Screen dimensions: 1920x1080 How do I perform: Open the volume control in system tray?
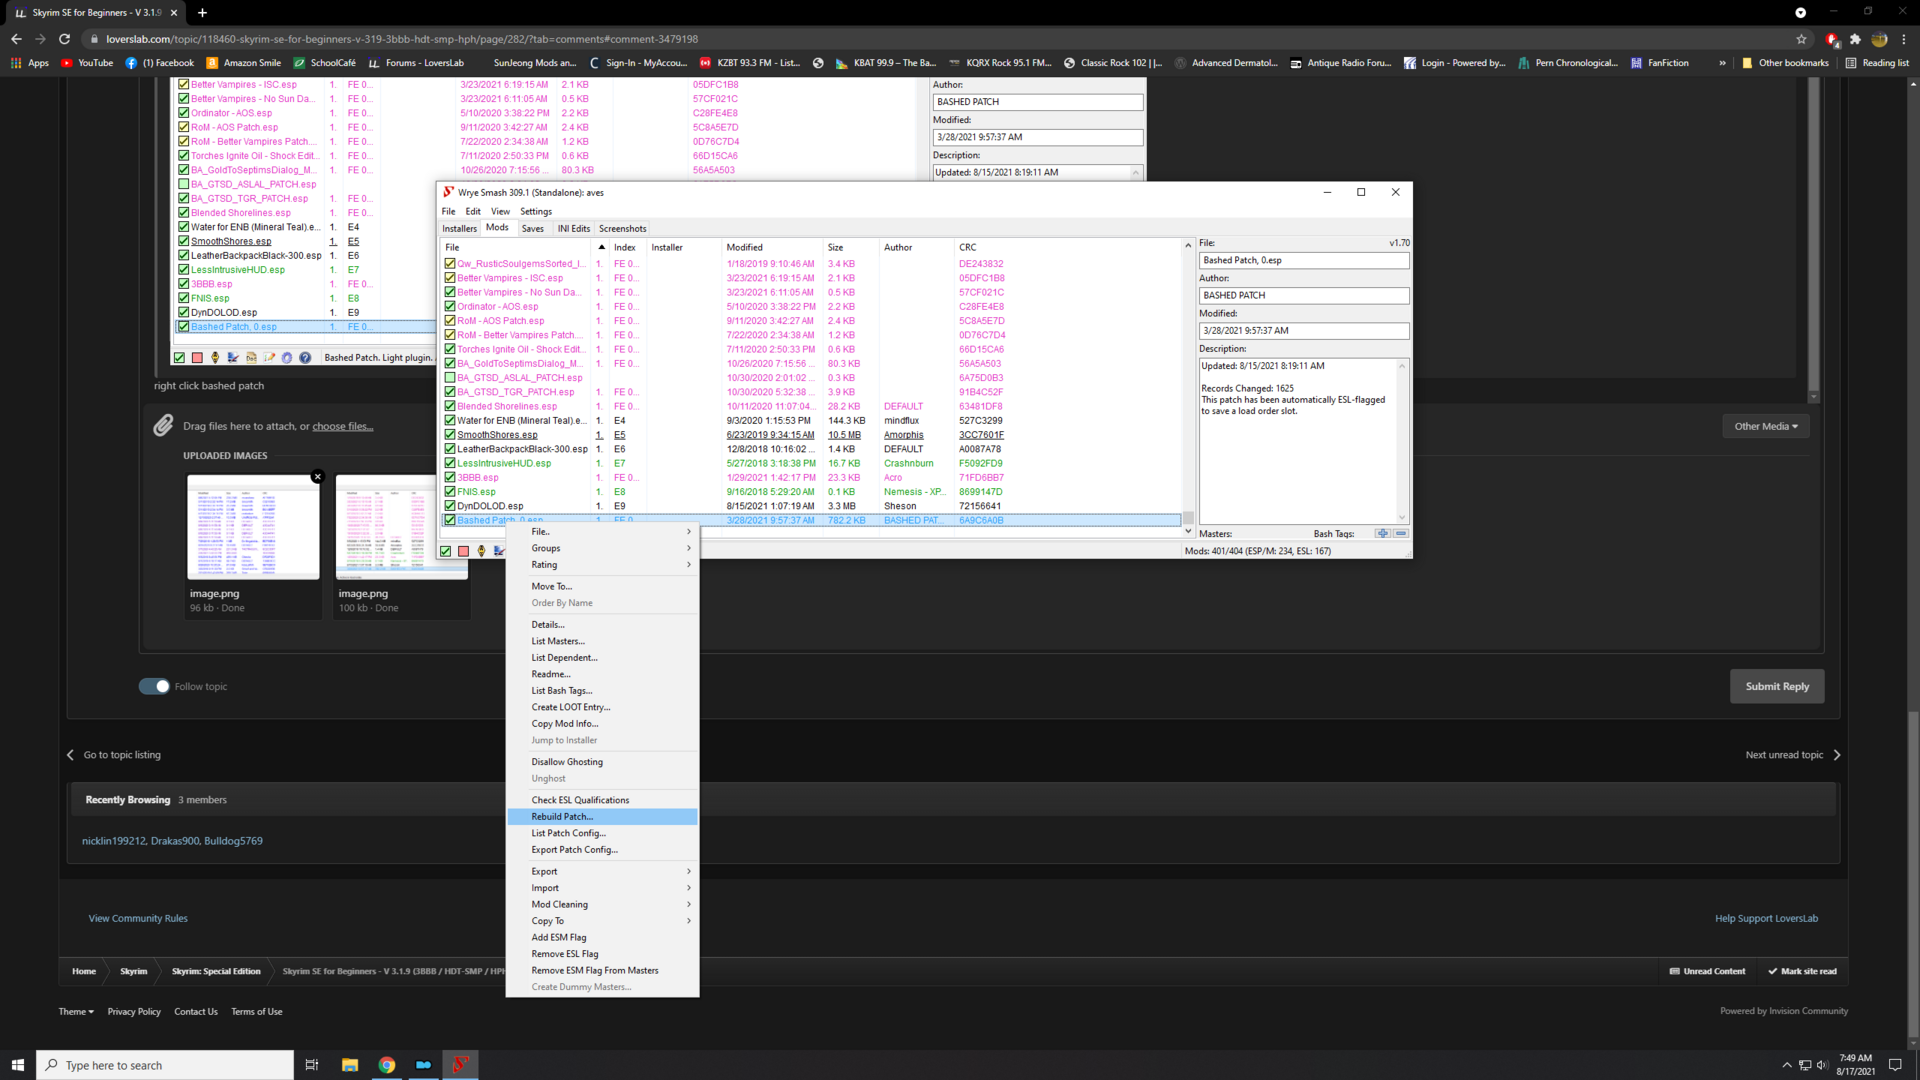1822,1065
